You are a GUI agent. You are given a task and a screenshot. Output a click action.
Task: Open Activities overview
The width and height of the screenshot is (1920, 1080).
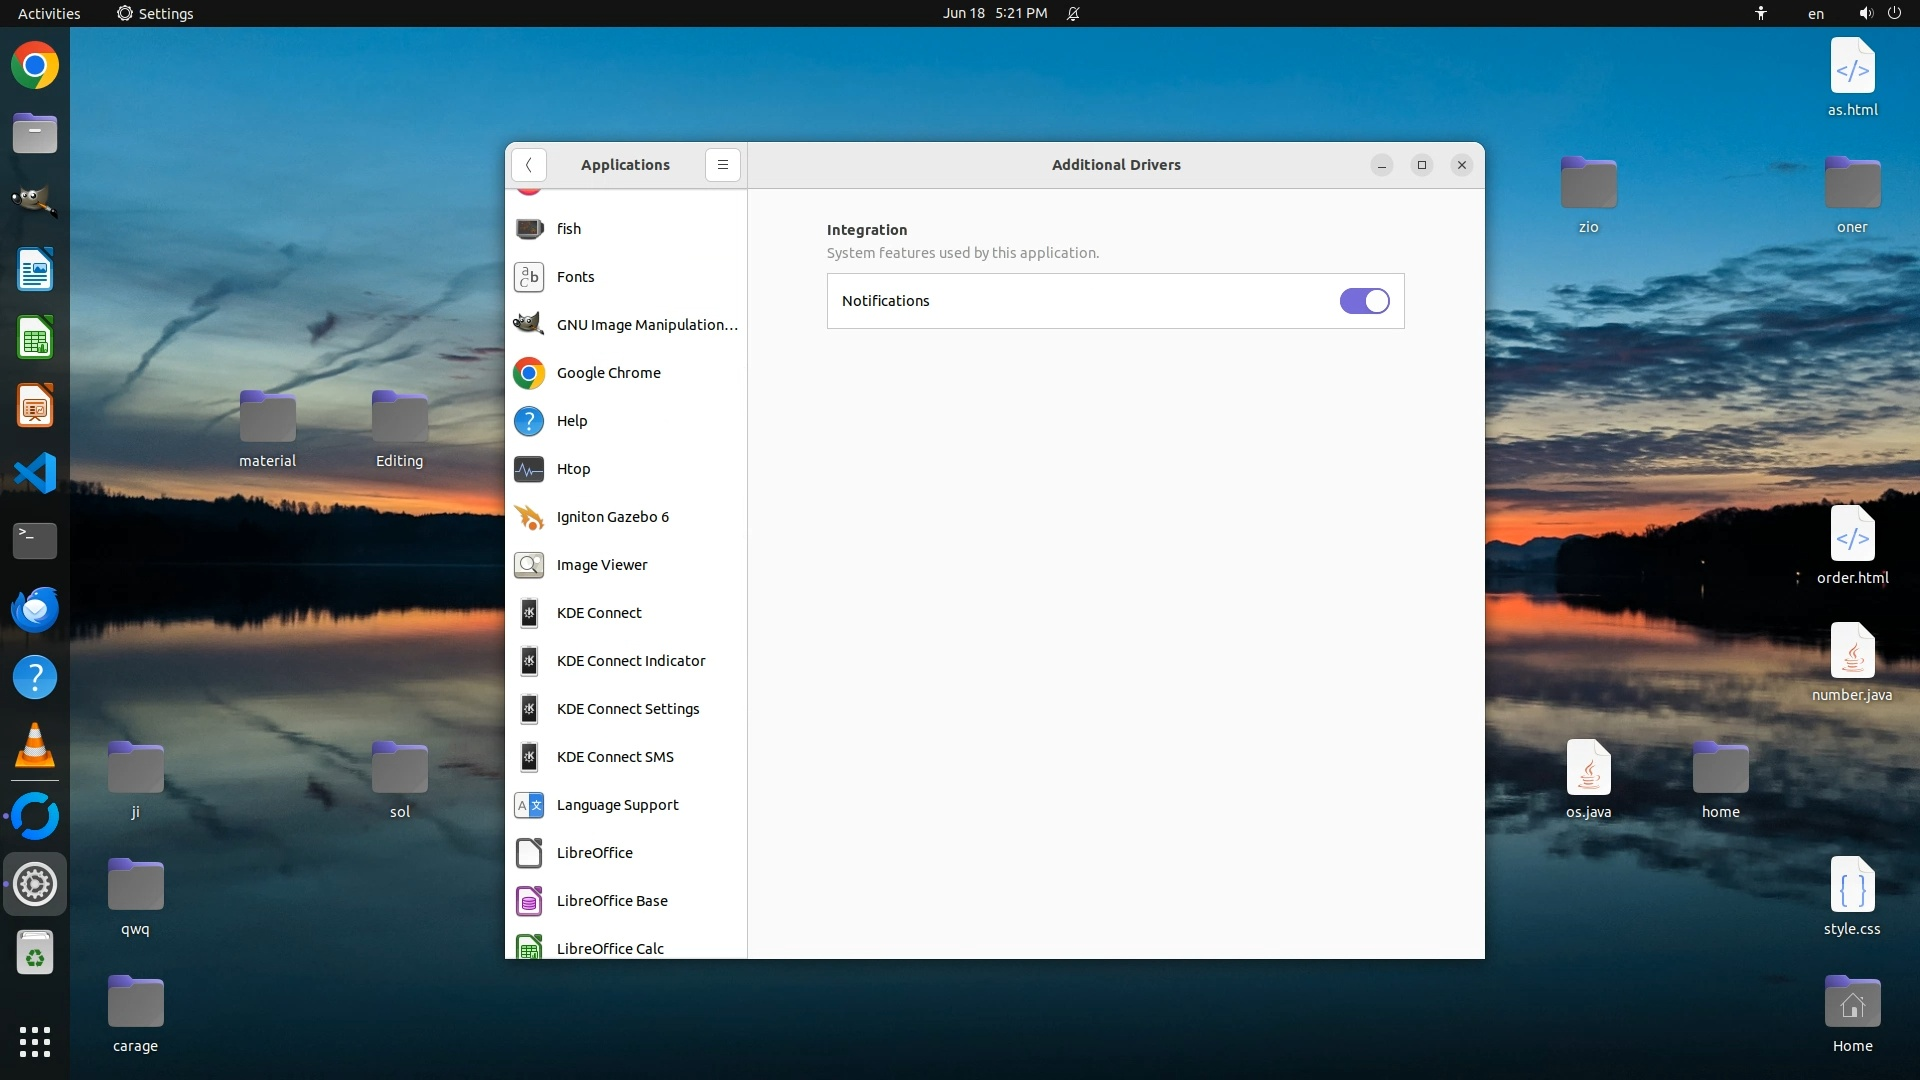click(x=49, y=13)
